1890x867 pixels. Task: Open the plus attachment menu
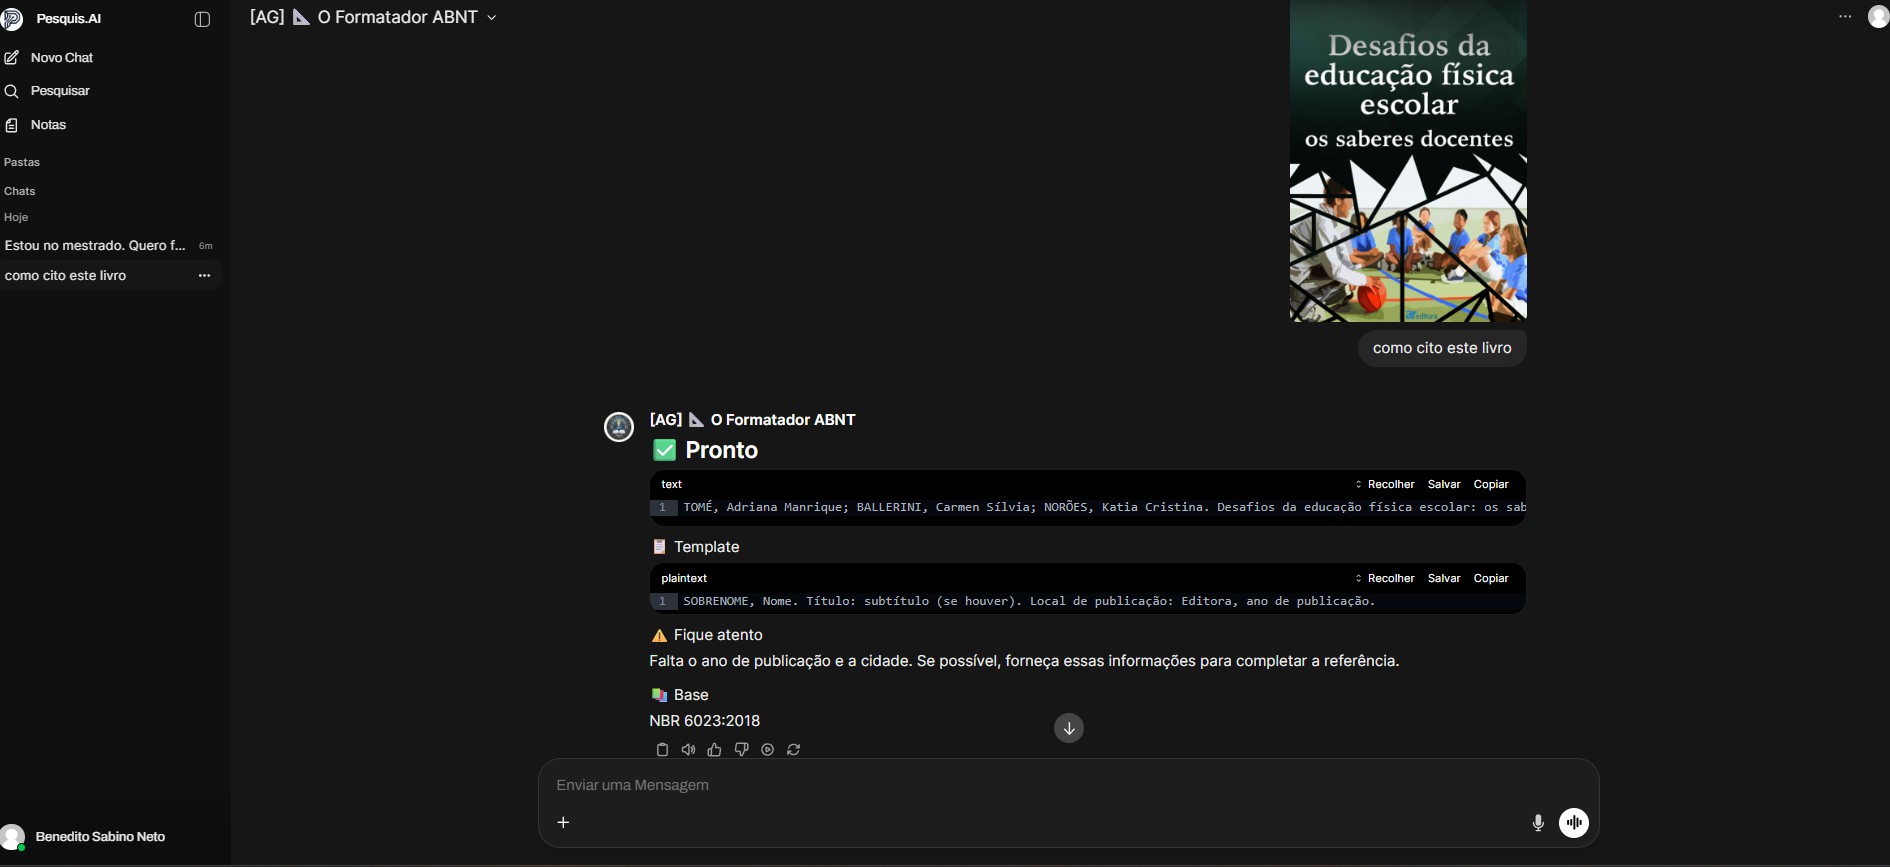(x=563, y=822)
